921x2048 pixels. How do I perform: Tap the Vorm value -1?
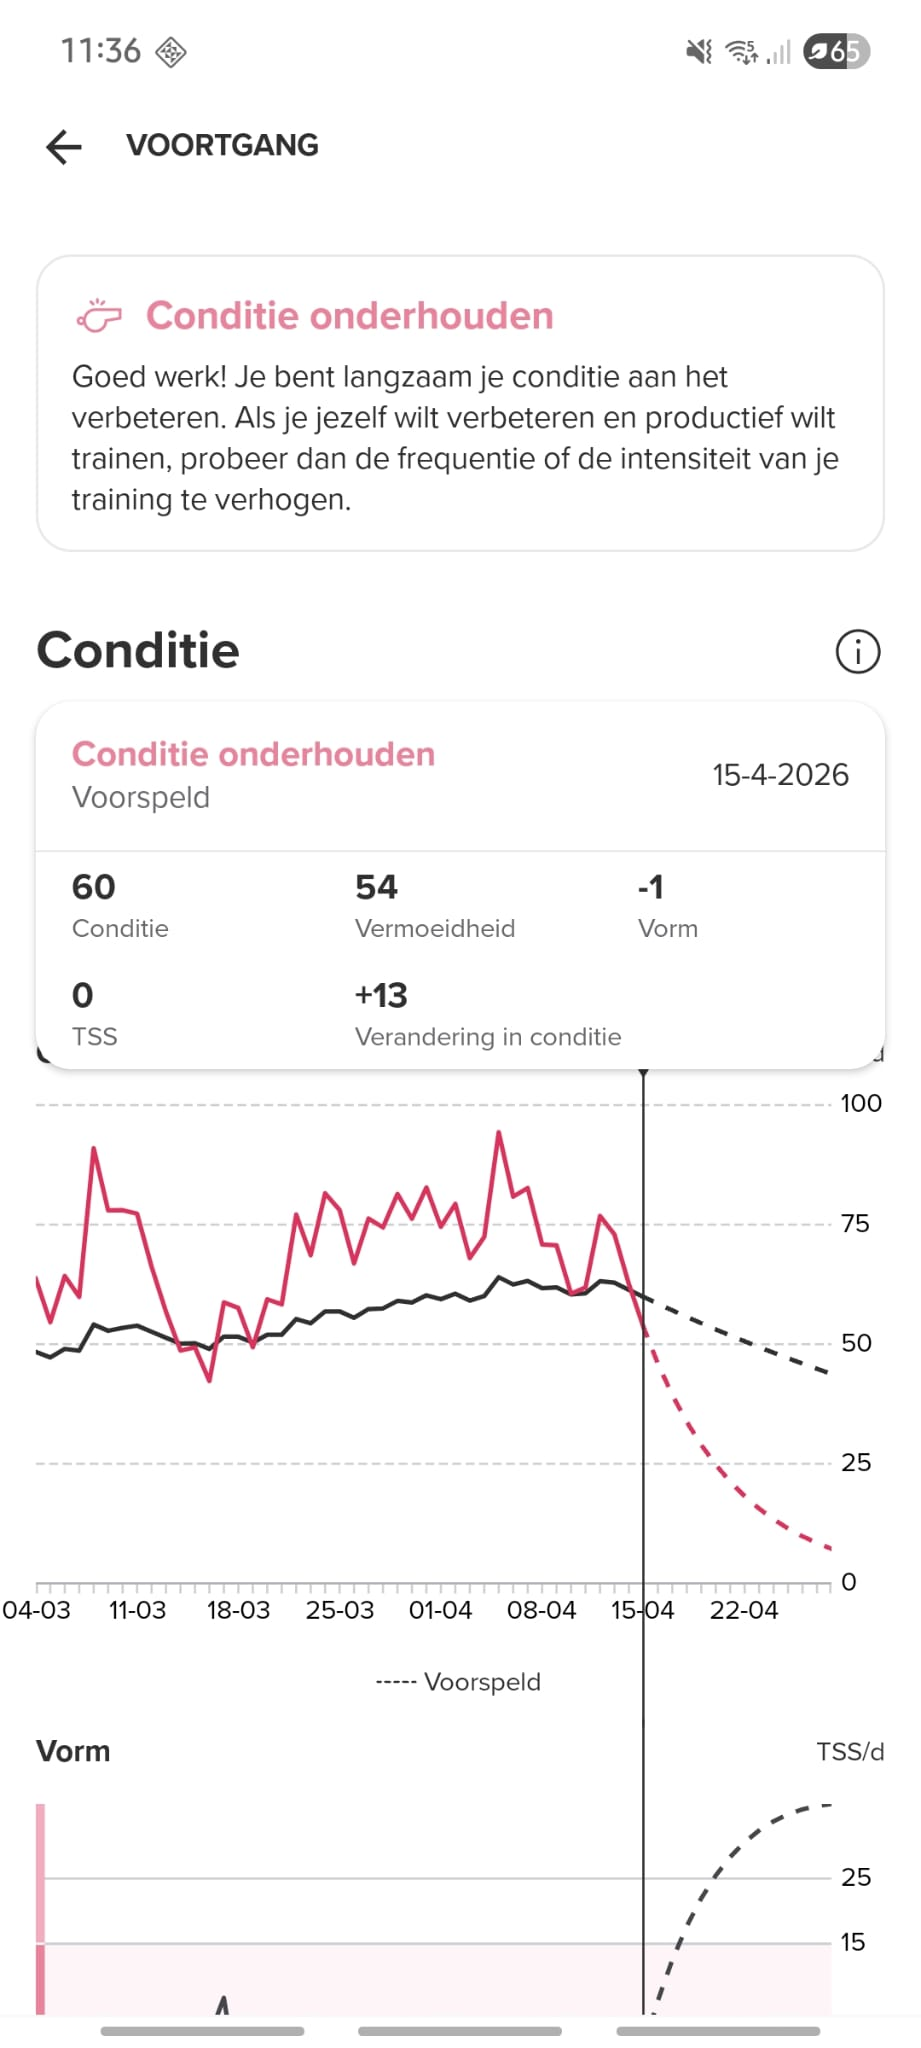point(651,887)
